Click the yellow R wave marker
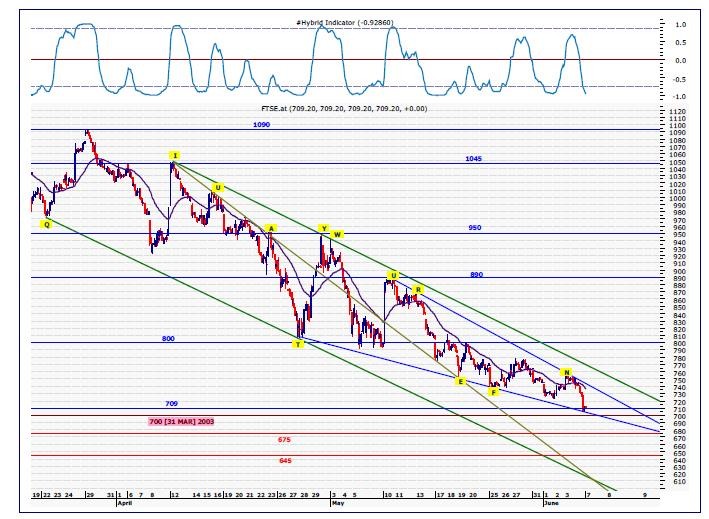Image resolution: width=709 pixels, height=519 pixels. click(x=418, y=289)
